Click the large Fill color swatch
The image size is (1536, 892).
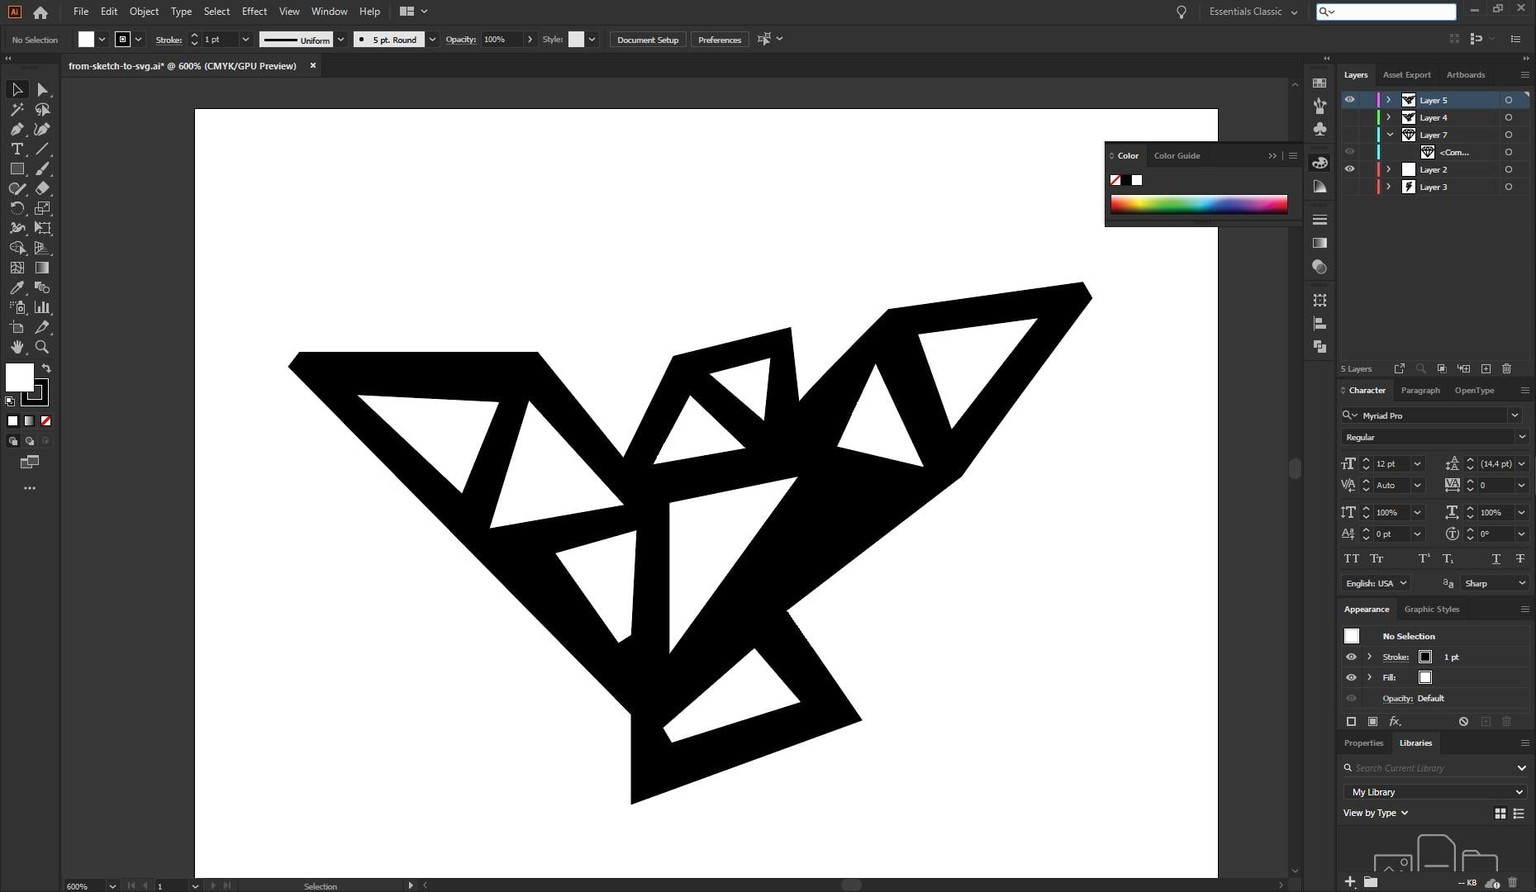coord(19,377)
